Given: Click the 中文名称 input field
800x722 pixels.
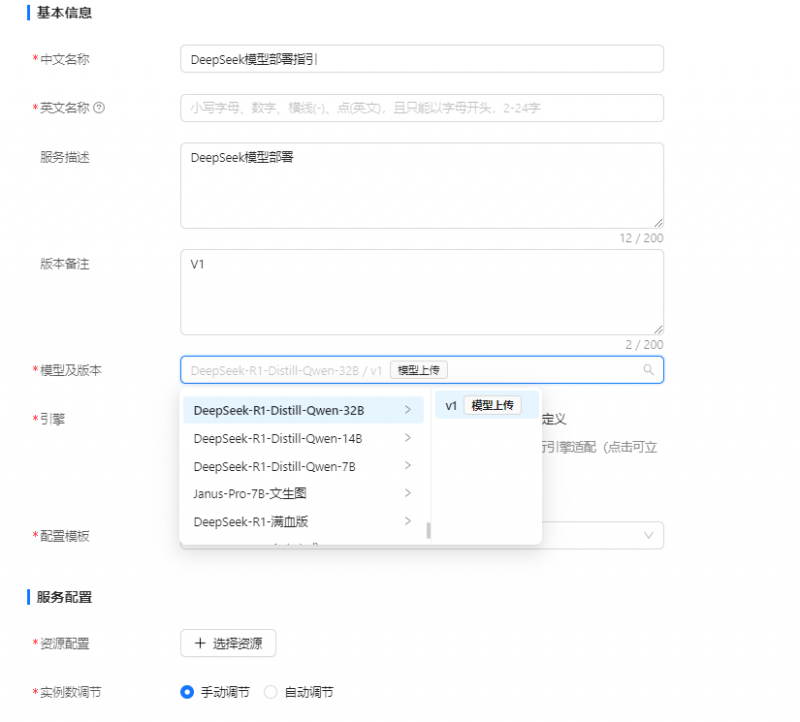Looking at the screenshot, I should [x=420, y=59].
